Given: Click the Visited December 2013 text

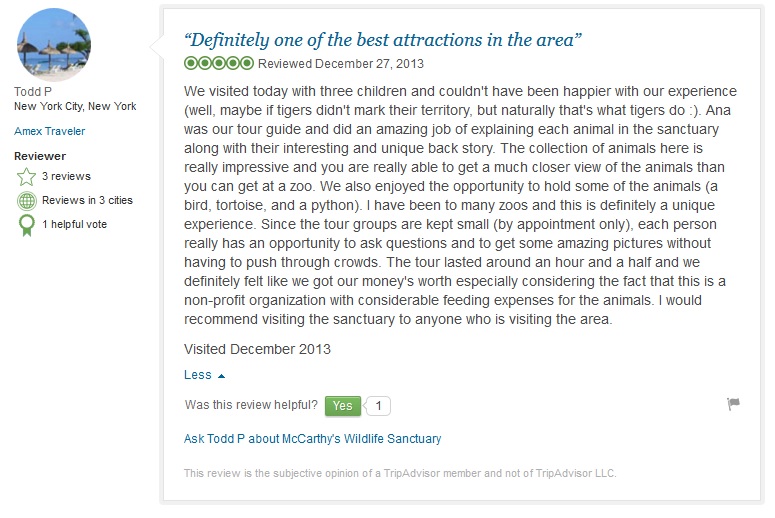Looking at the screenshot, I should 257,349.
